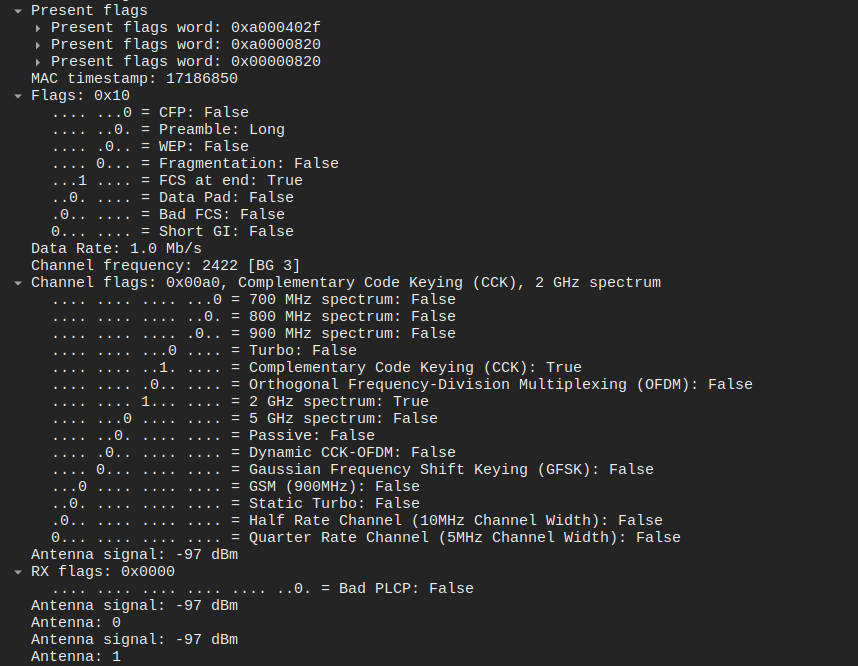Select the FCS at end: True line
The height and width of the screenshot is (666, 858).
pyautogui.click(x=177, y=181)
